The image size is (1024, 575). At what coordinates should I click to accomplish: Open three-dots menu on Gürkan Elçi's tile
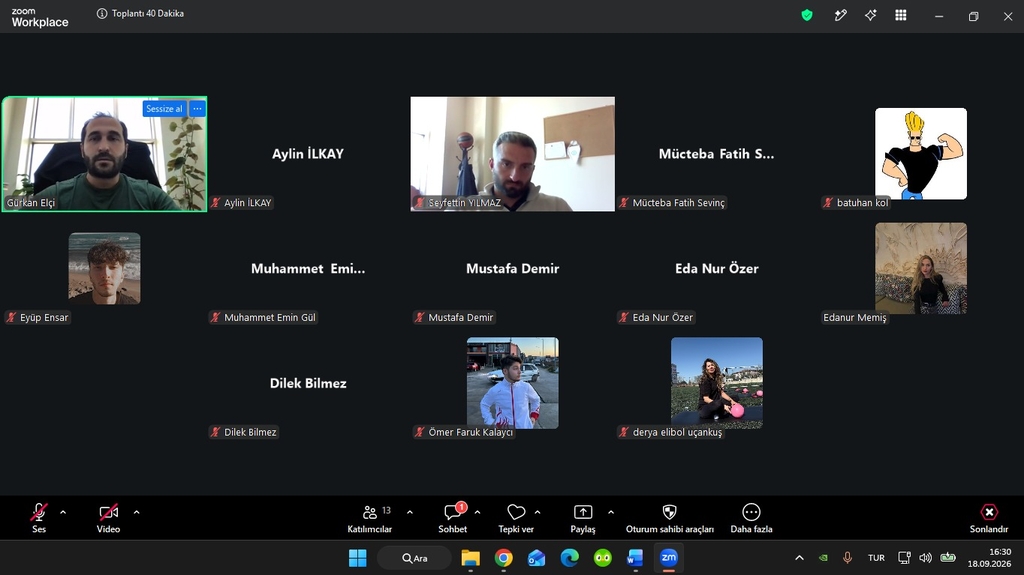(197, 108)
